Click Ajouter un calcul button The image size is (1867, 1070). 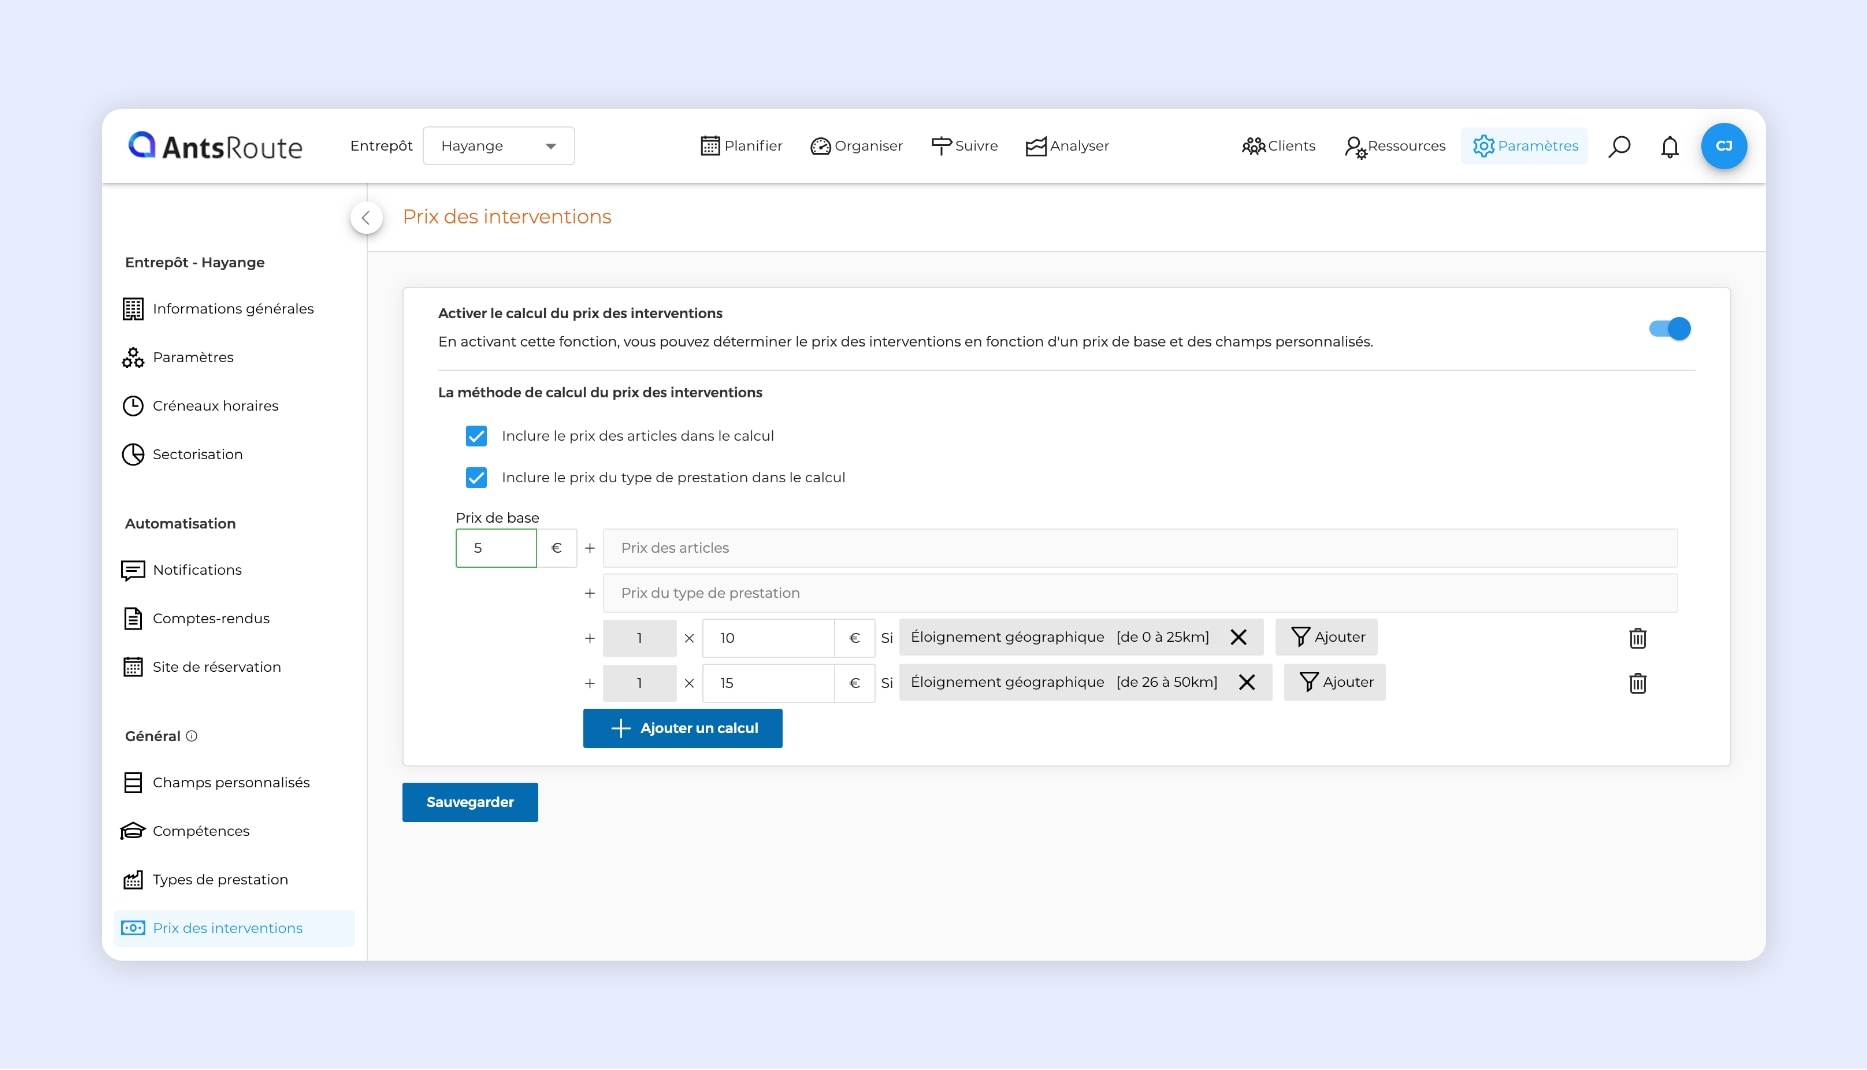682,728
